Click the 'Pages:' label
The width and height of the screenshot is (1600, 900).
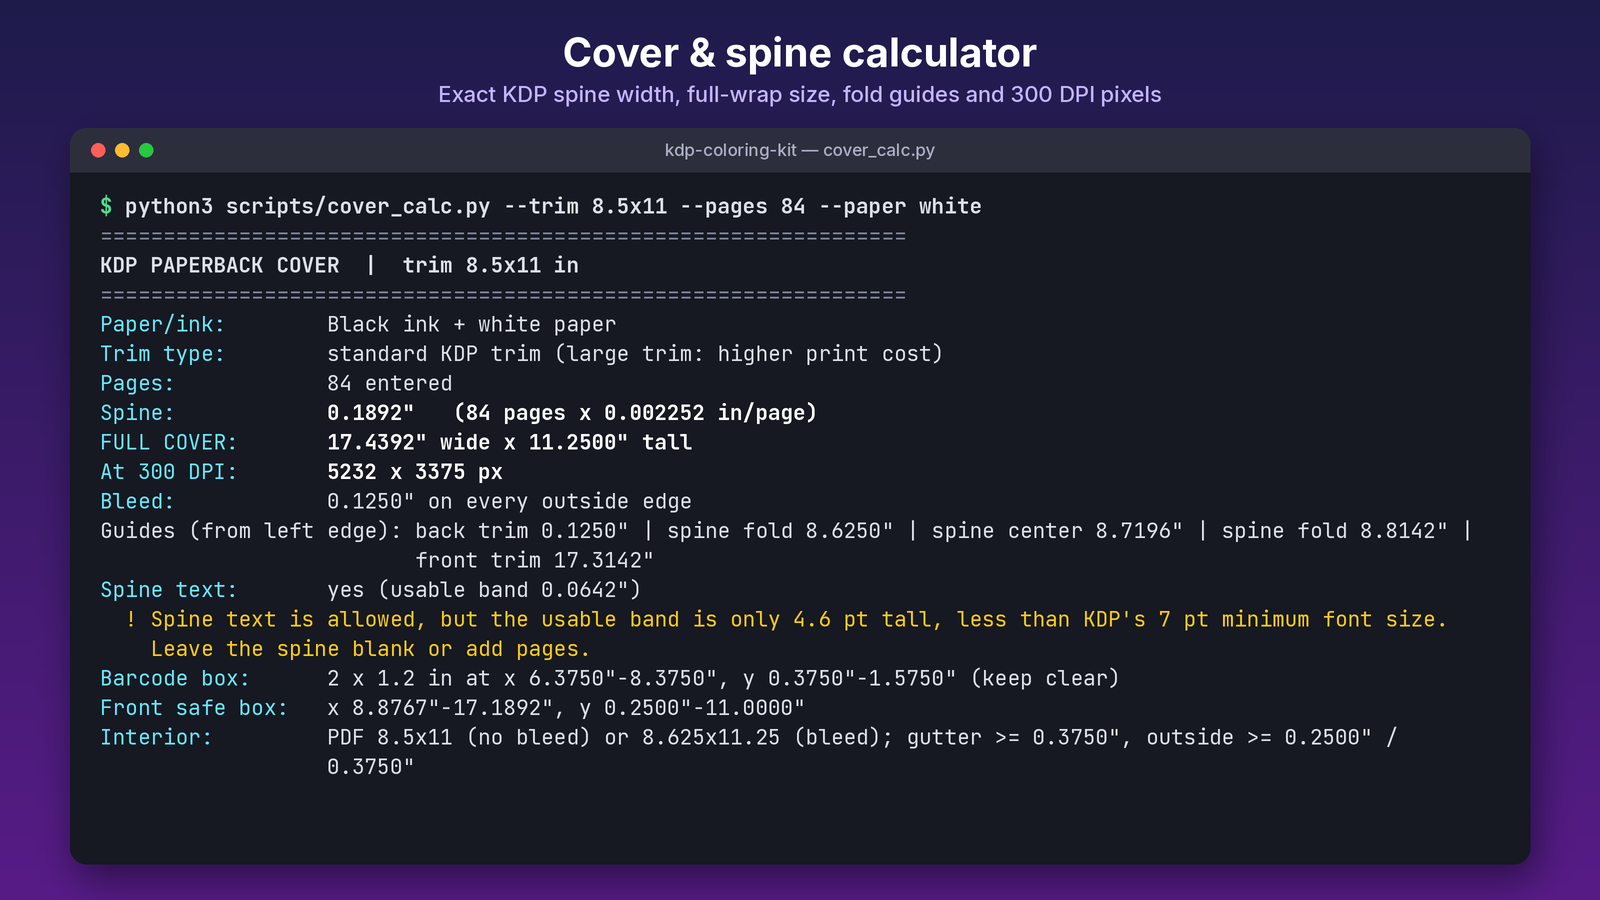pyautogui.click(x=137, y=384)
